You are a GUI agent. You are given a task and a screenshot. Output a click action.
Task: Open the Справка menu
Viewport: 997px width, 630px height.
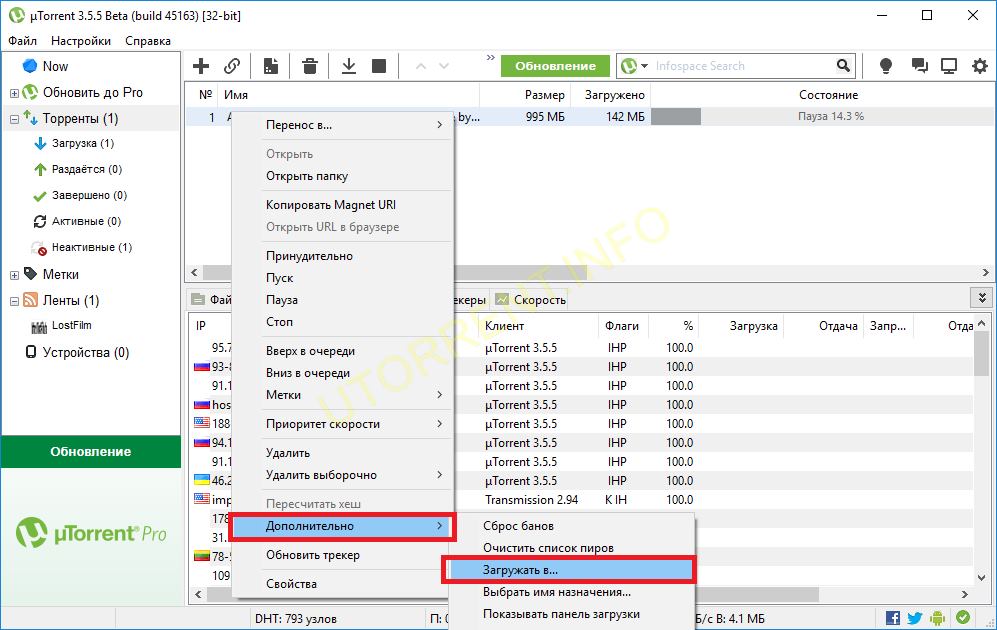[x=148, y=41]
